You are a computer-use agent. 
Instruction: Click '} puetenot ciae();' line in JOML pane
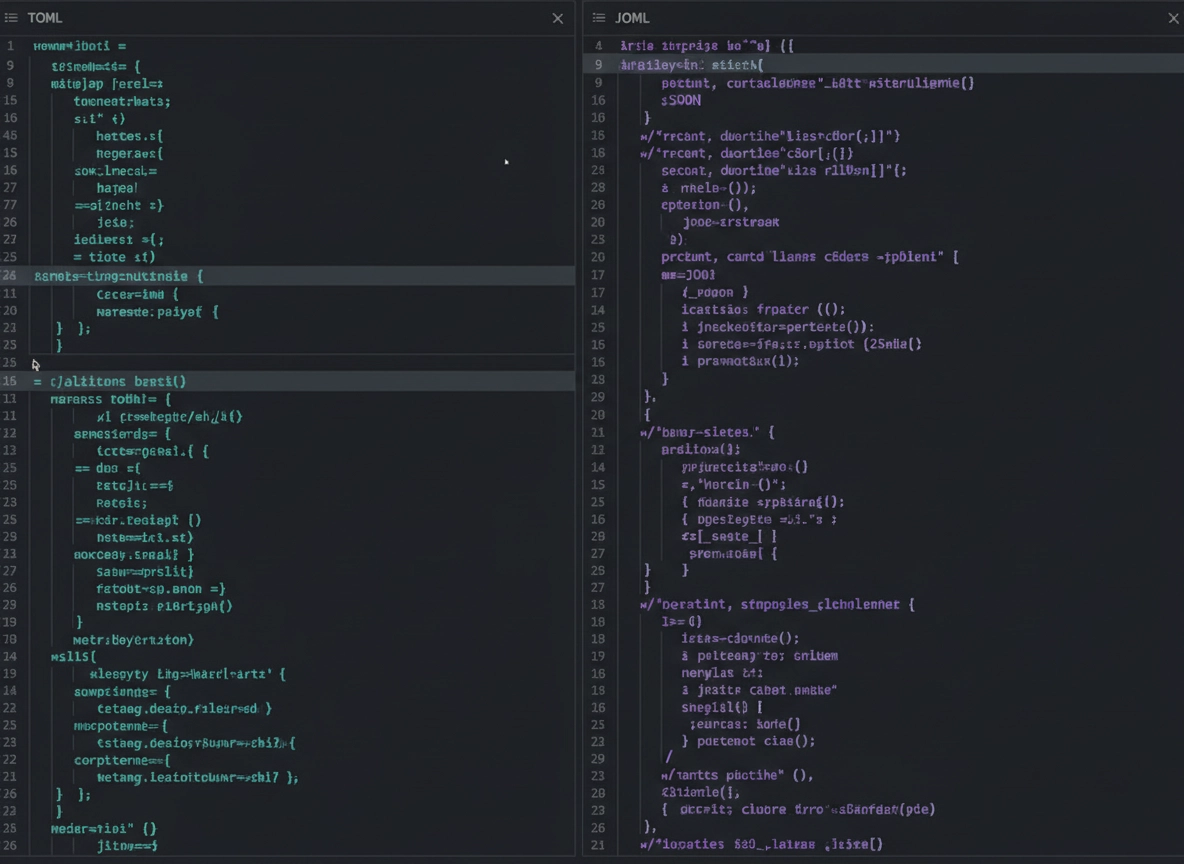[748, 741]
